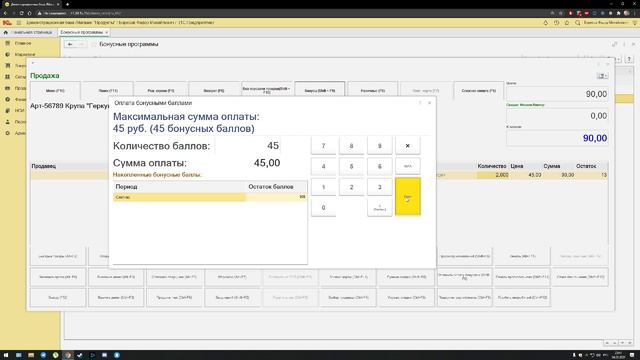Image resolution: width=640 pixels, height=360 pixels.
Task: Open search magnifier in 1C header
Action: click(578, 23)
